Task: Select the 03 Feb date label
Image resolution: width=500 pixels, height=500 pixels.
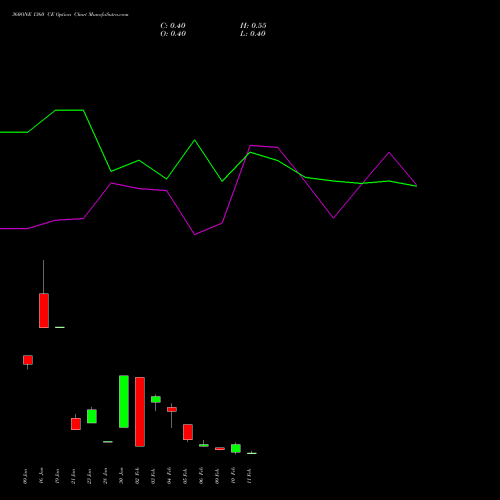Action: 154,476
